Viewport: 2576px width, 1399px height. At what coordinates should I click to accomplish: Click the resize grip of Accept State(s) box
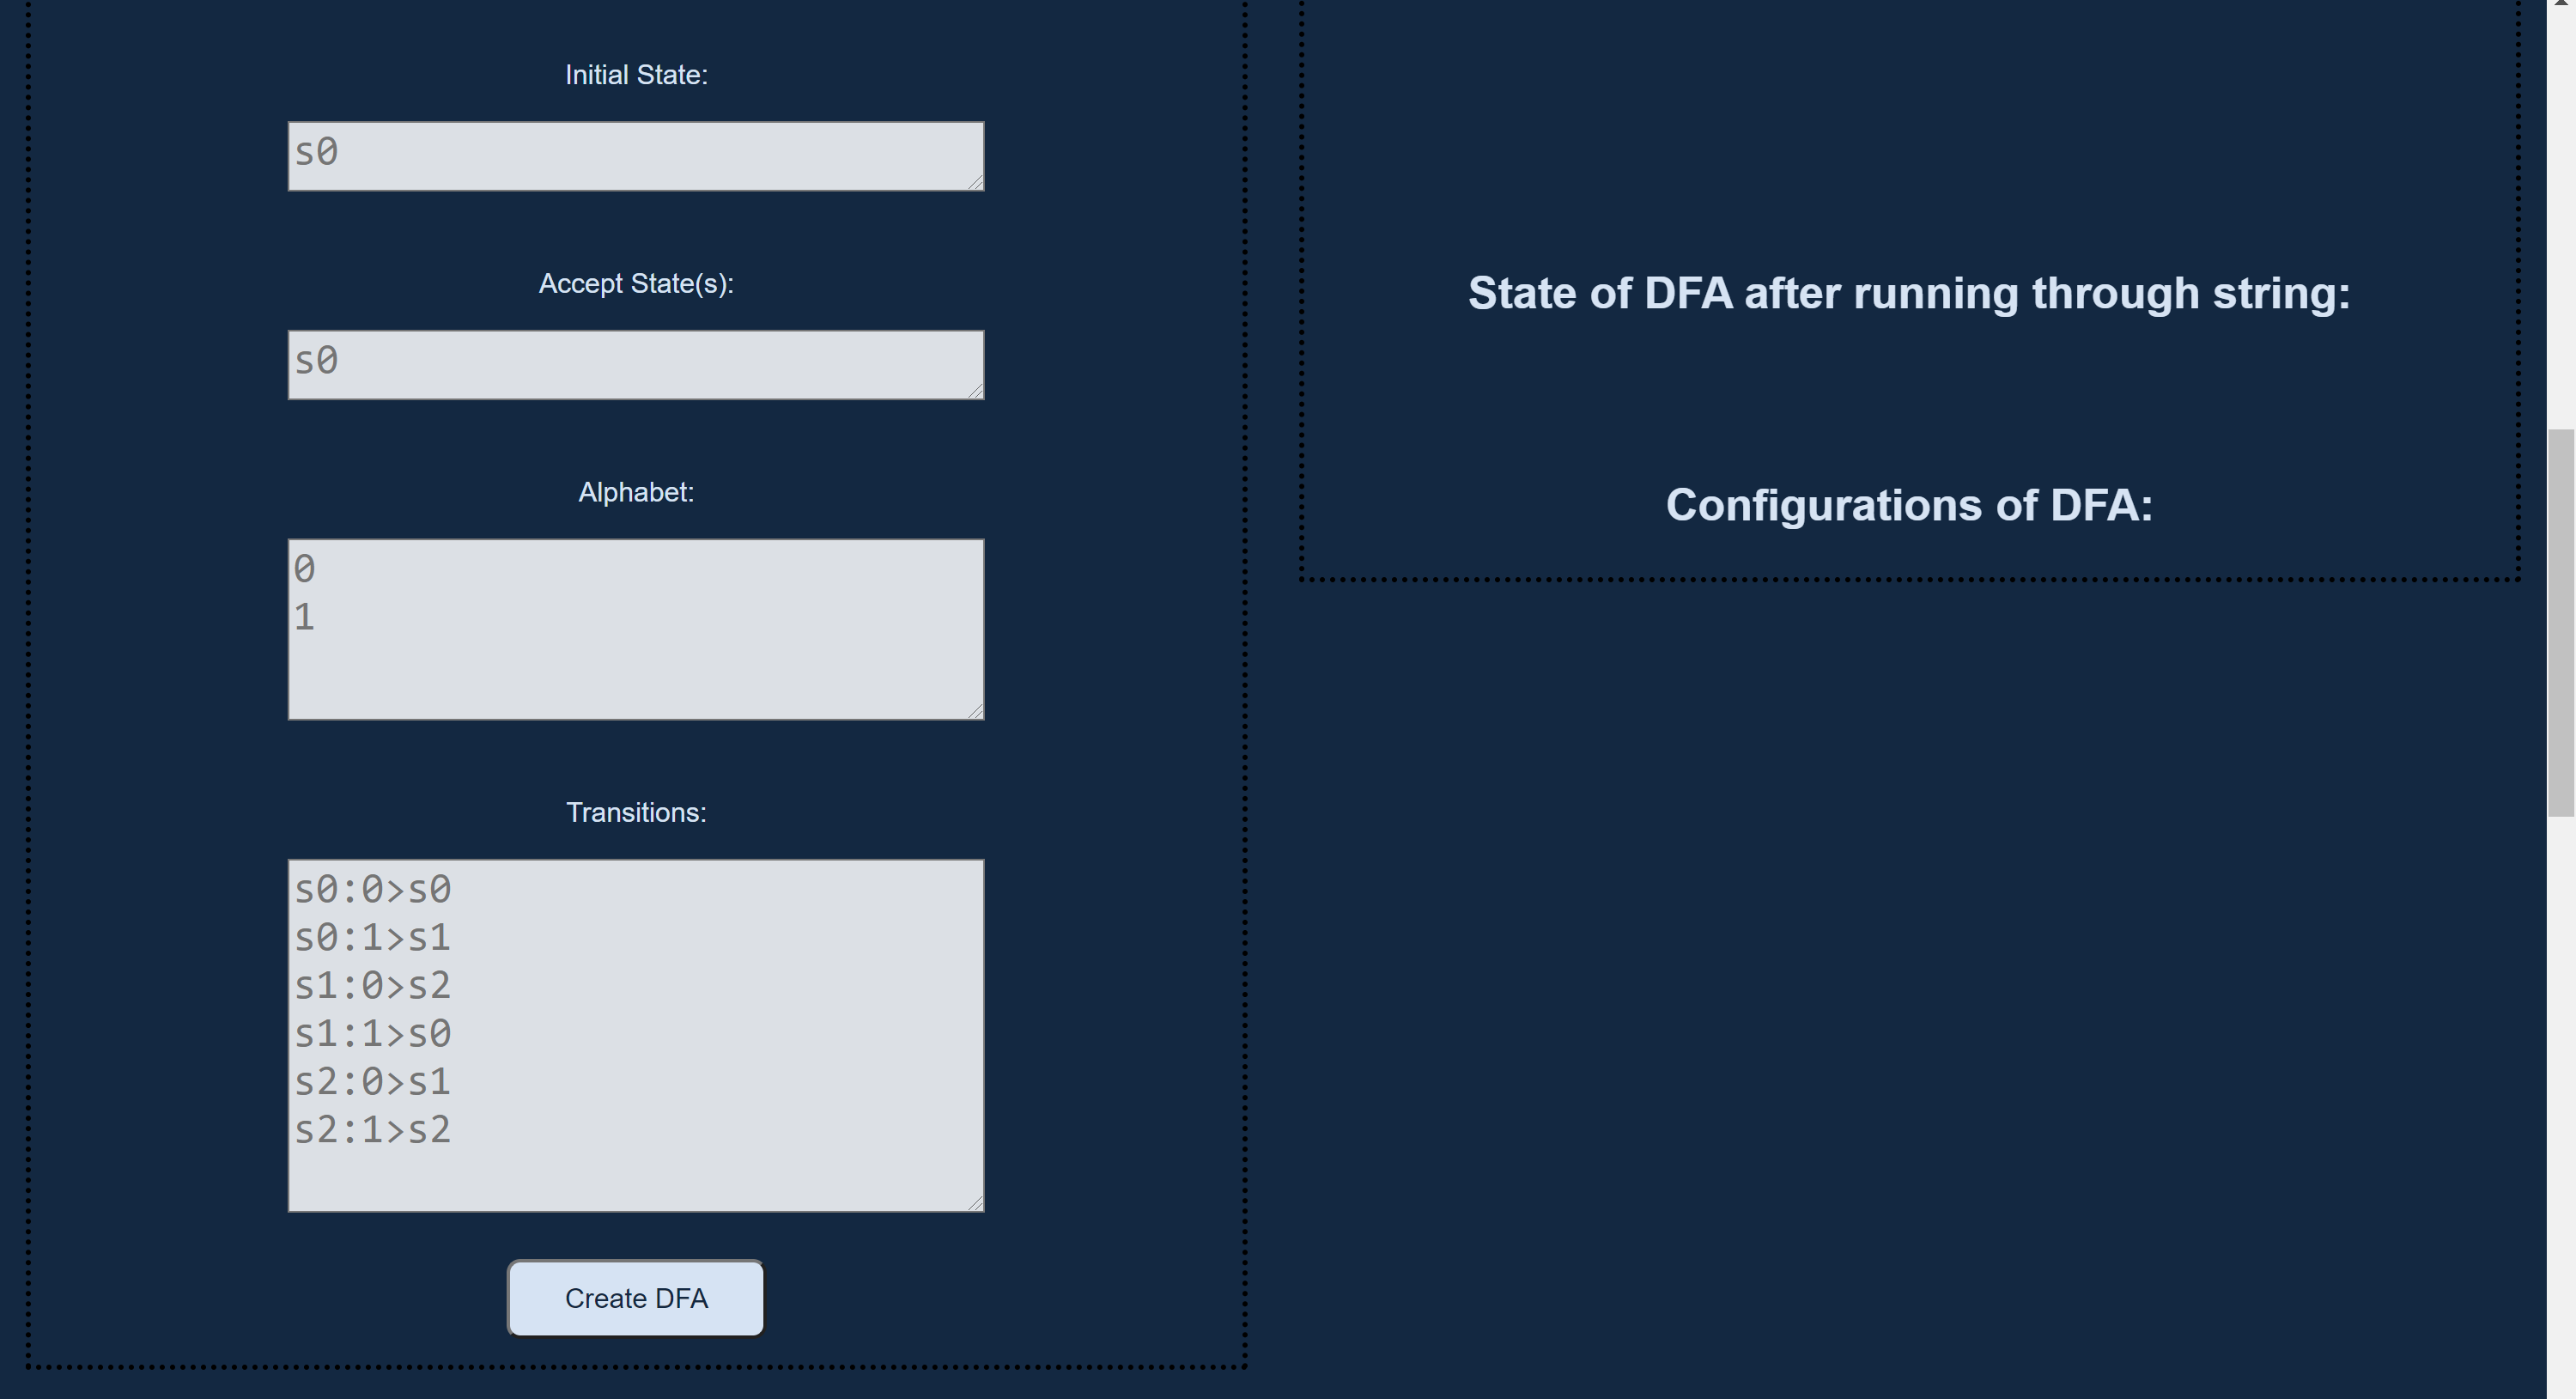click(x=975, y=390)
